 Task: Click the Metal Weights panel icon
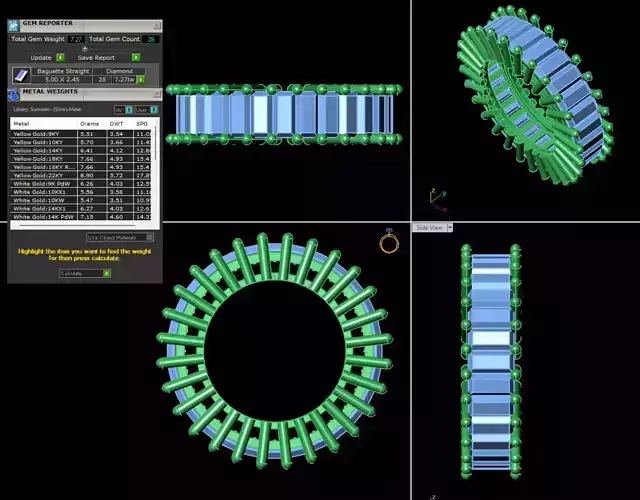[13, 94]
